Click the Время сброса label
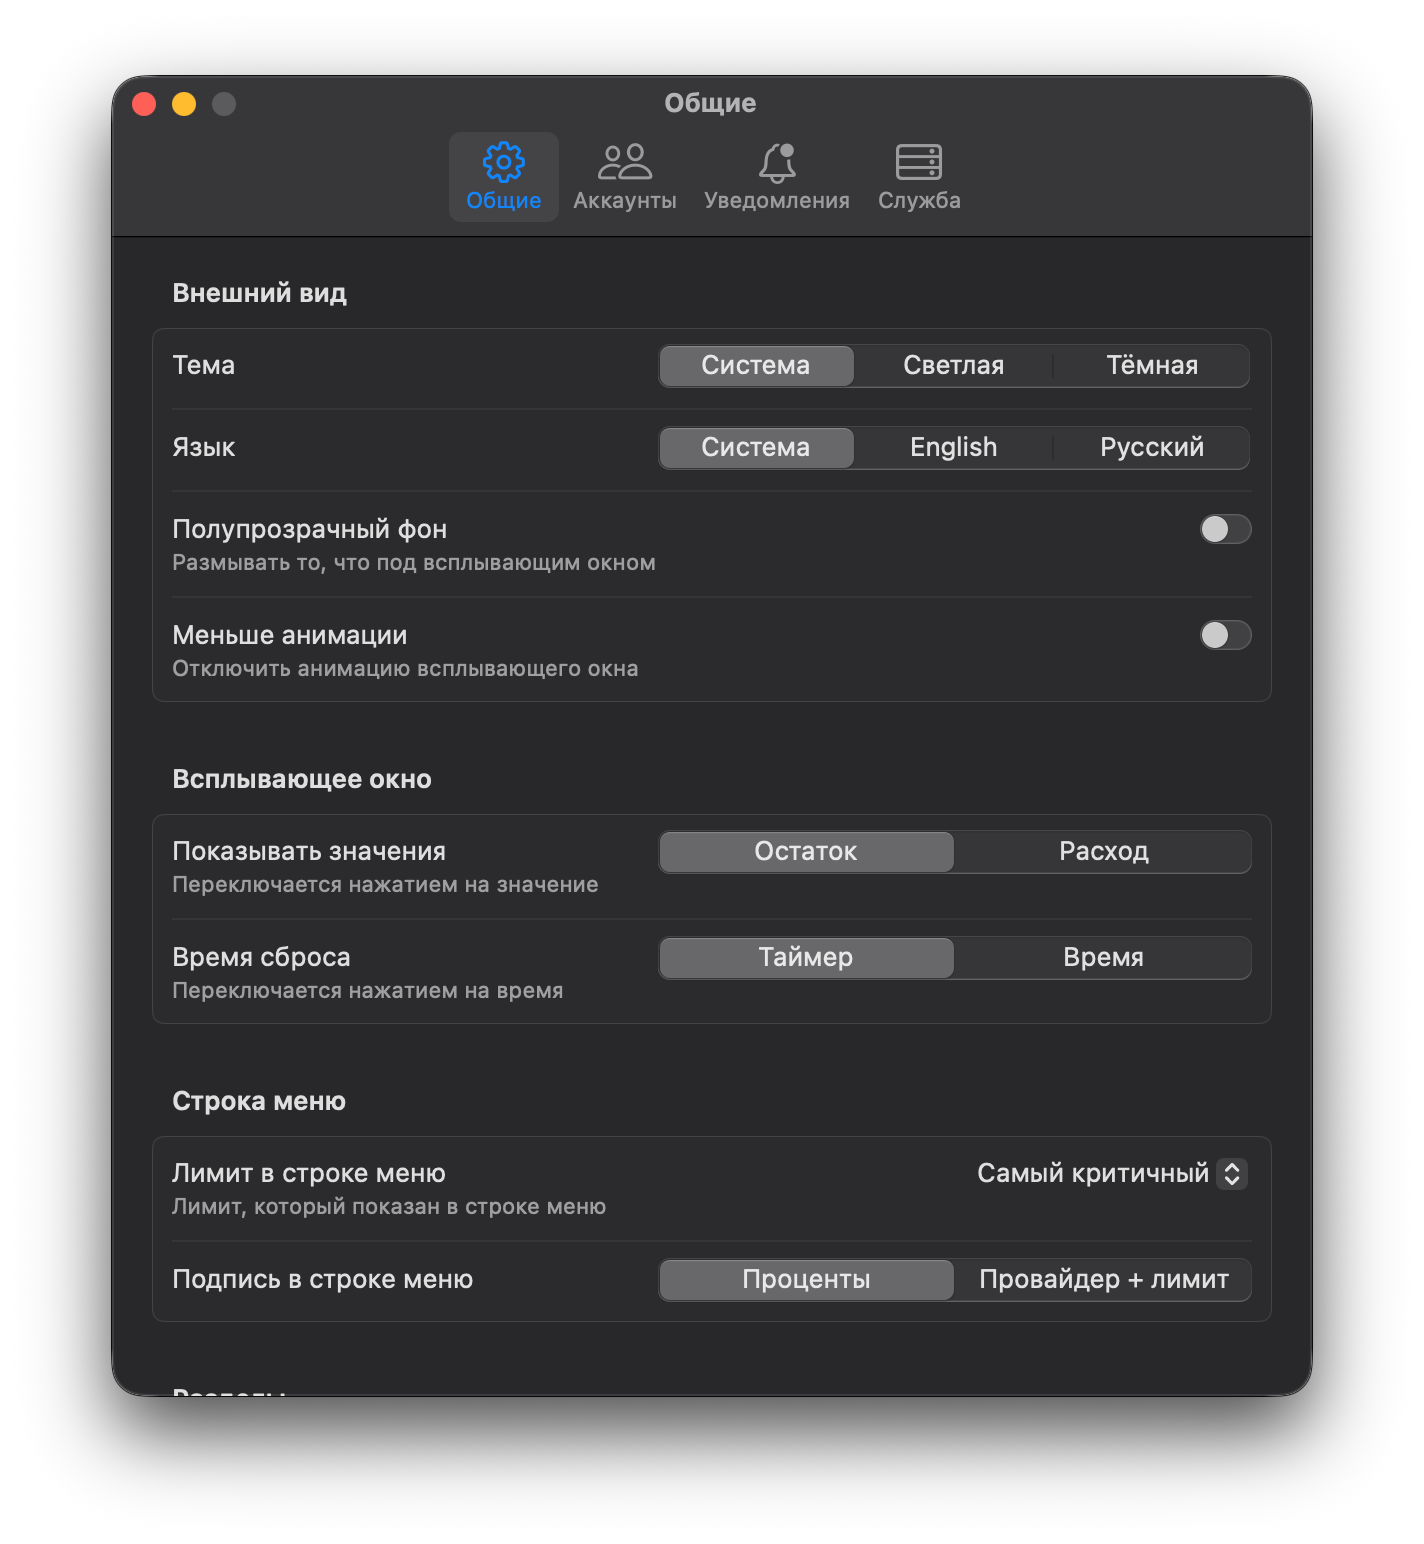1424x1544 pixels. [x=262, y=957]
